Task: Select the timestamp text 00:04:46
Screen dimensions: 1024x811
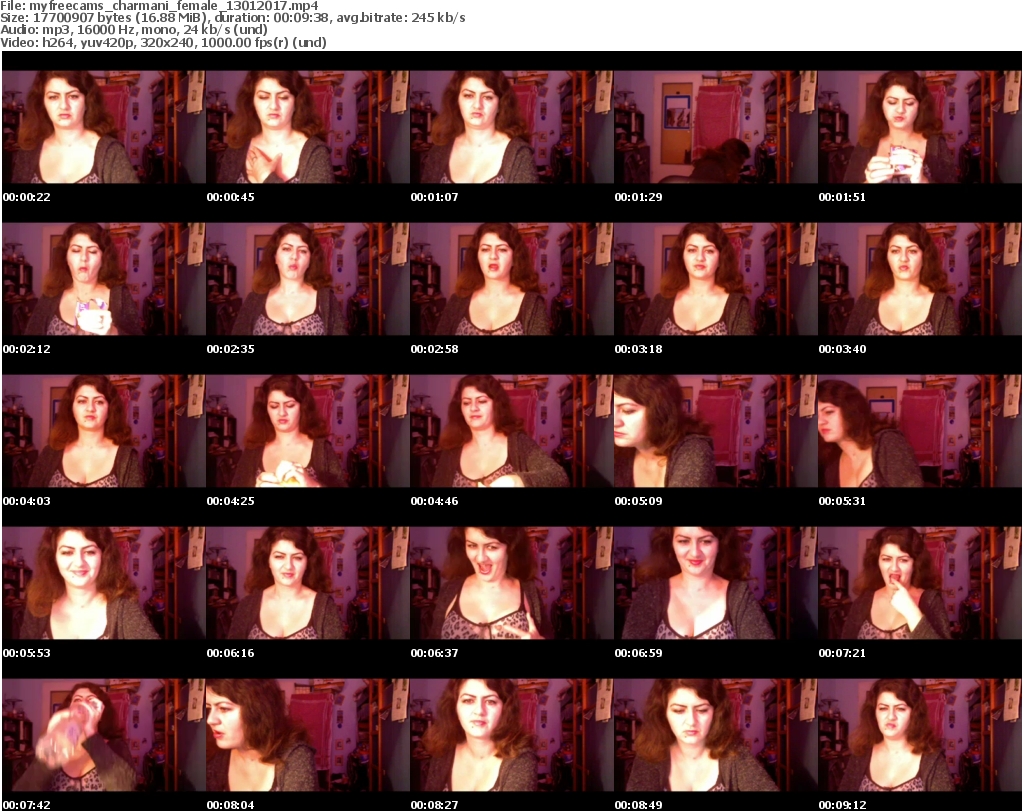Action: click(434, 501)
